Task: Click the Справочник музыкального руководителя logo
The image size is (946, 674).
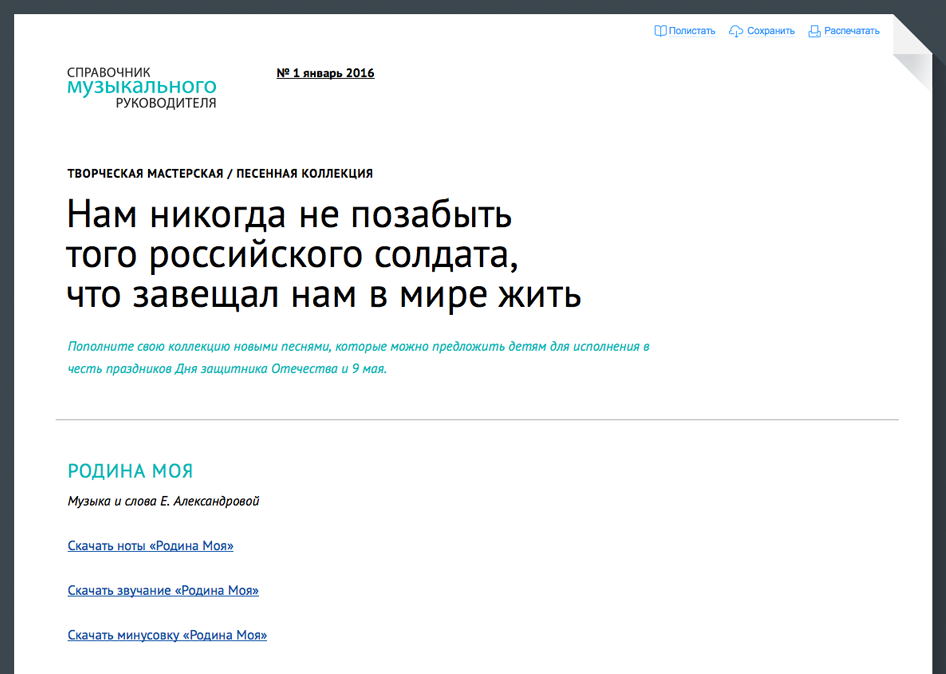Action: point(142,87)
